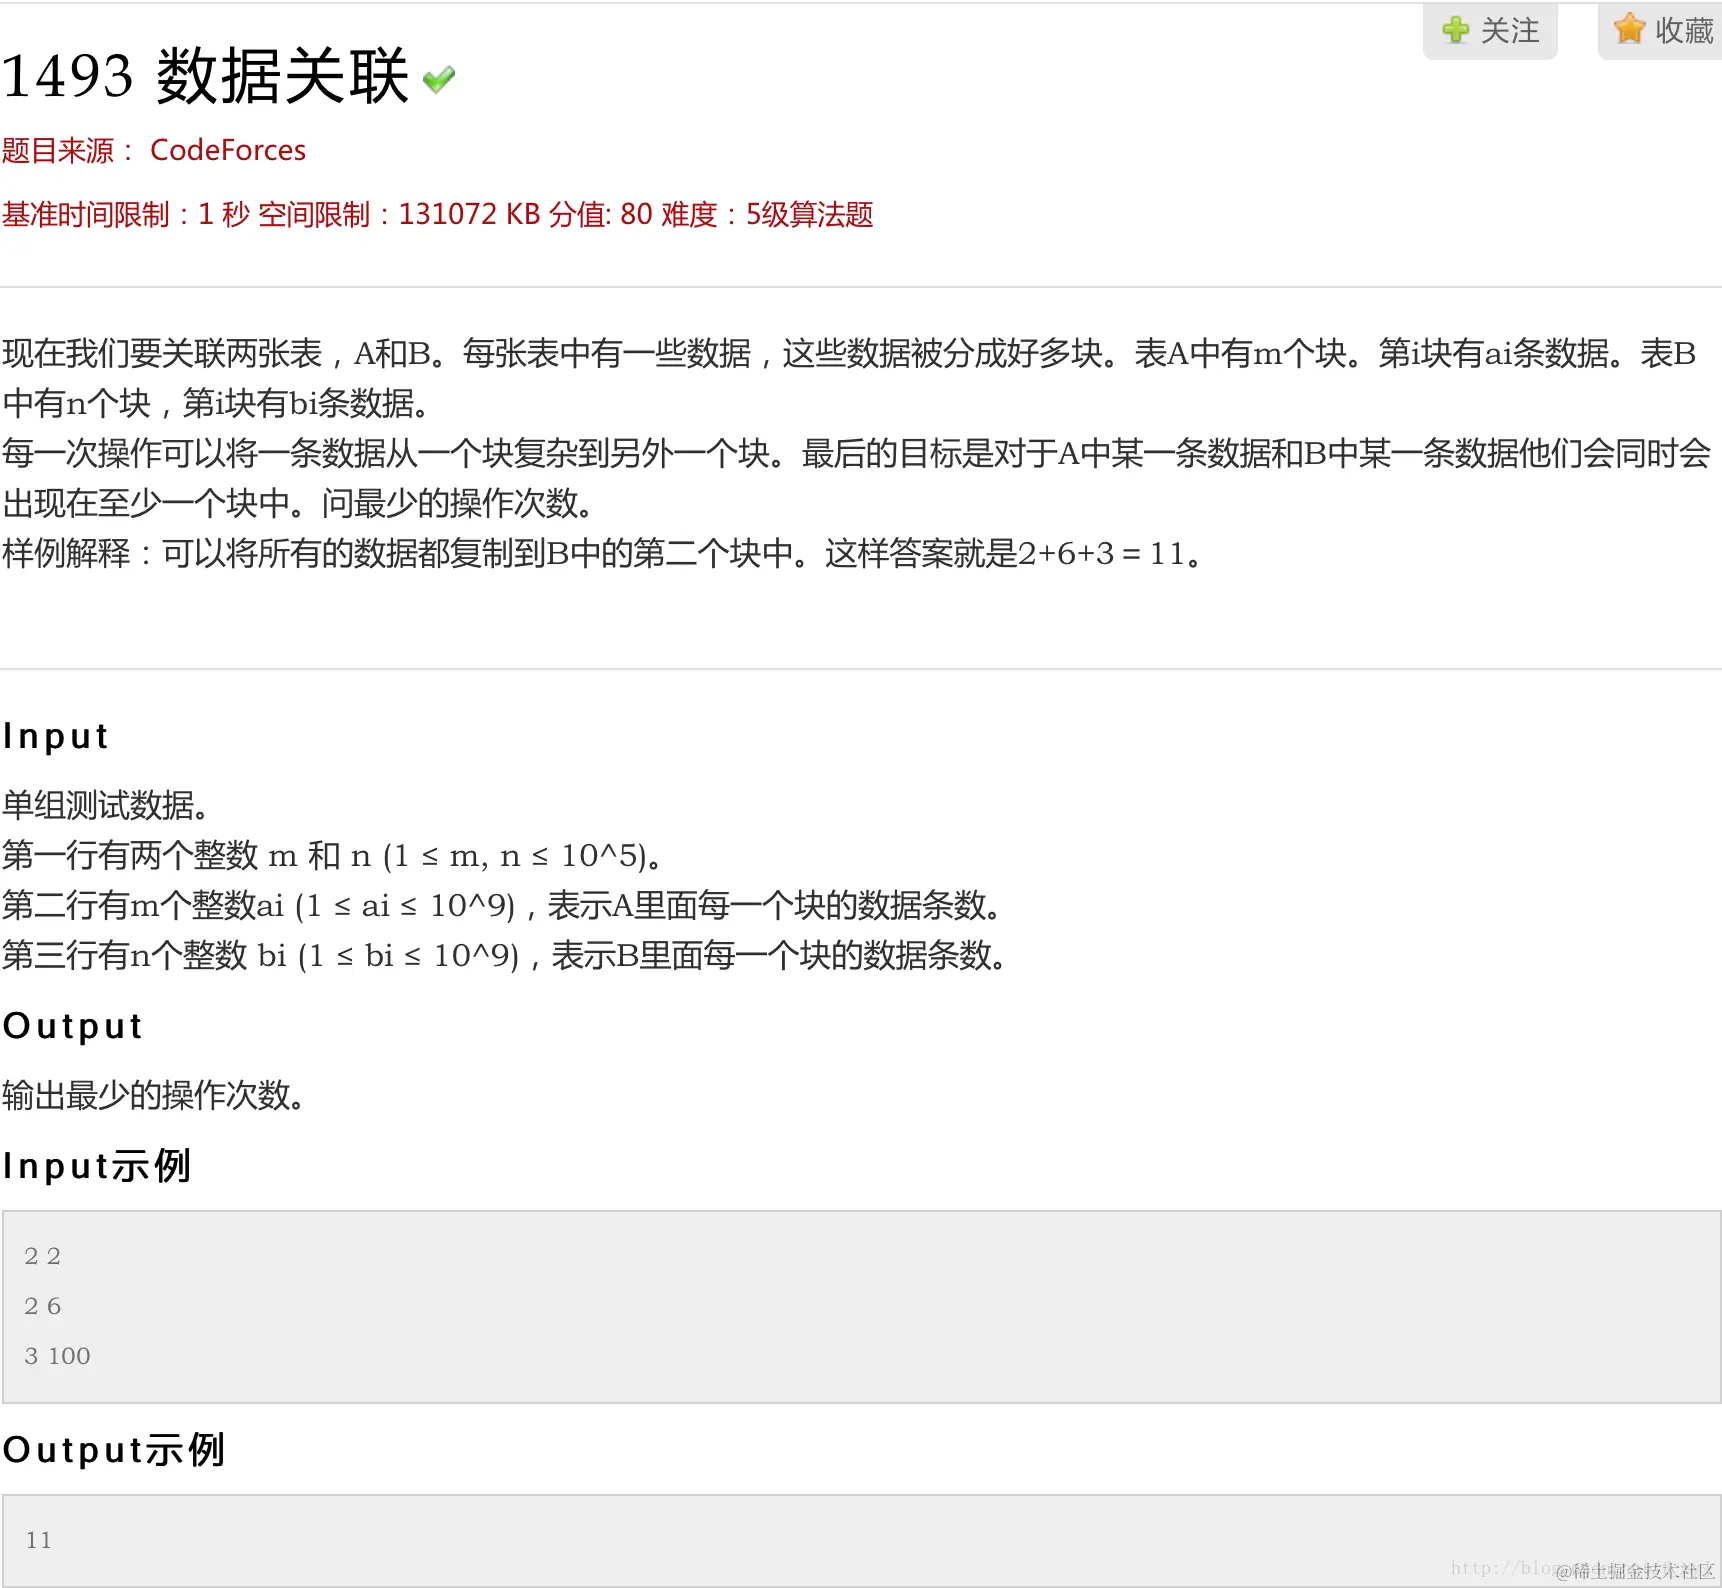Image resolution: width=1722 pixels, height=1588 pixels.
Task: Click the 分值: 80 score text
Action: (600, 214)
